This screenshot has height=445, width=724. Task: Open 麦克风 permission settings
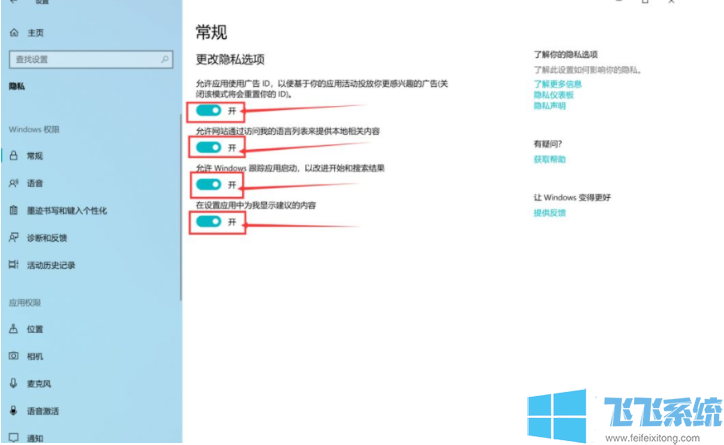click(x=39, y=384)
